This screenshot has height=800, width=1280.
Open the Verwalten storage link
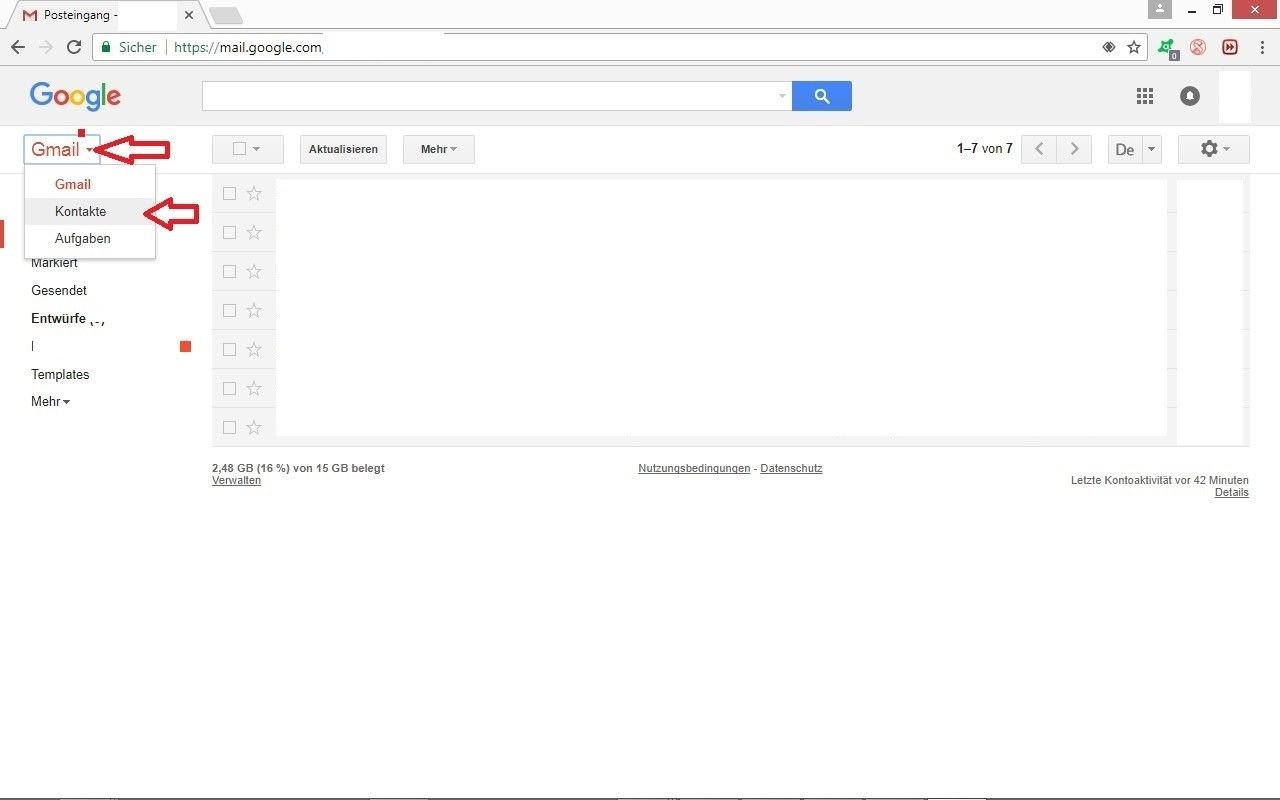236,480
